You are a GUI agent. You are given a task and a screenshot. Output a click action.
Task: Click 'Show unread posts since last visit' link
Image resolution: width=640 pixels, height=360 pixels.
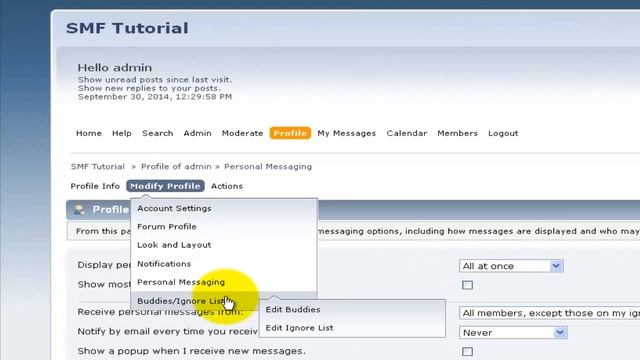point(155,80)
